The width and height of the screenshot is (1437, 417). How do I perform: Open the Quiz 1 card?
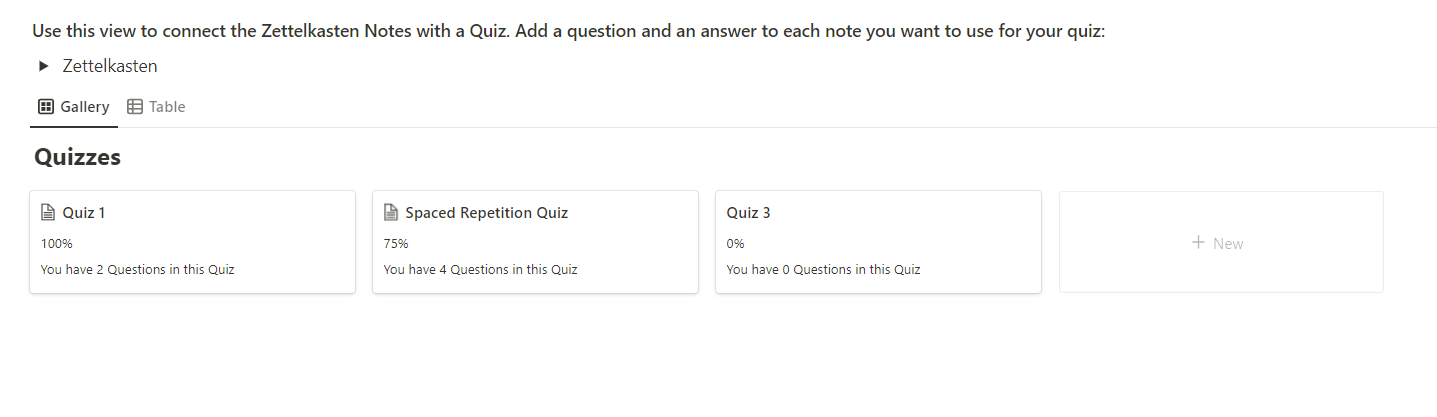193,242
